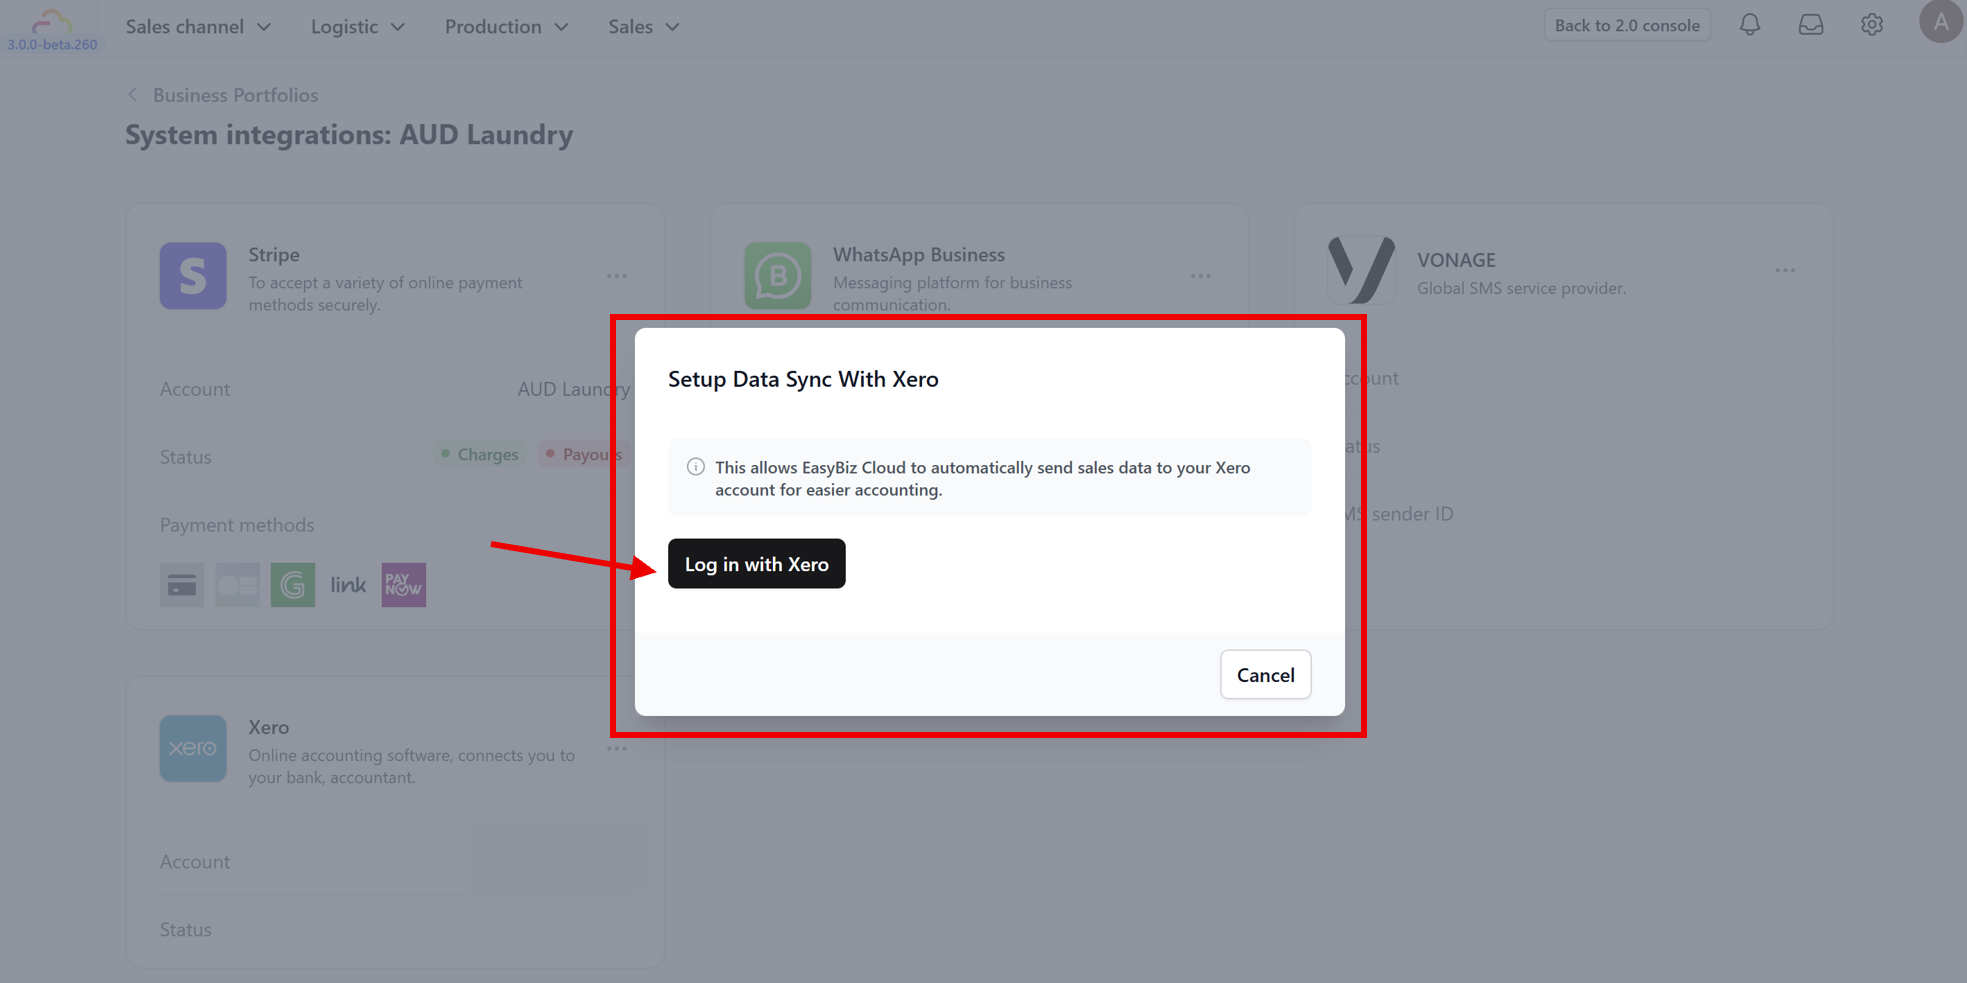
Task: Select the GrabPay payment method icon
Action: pyautogui.click(x=292, y=584)
